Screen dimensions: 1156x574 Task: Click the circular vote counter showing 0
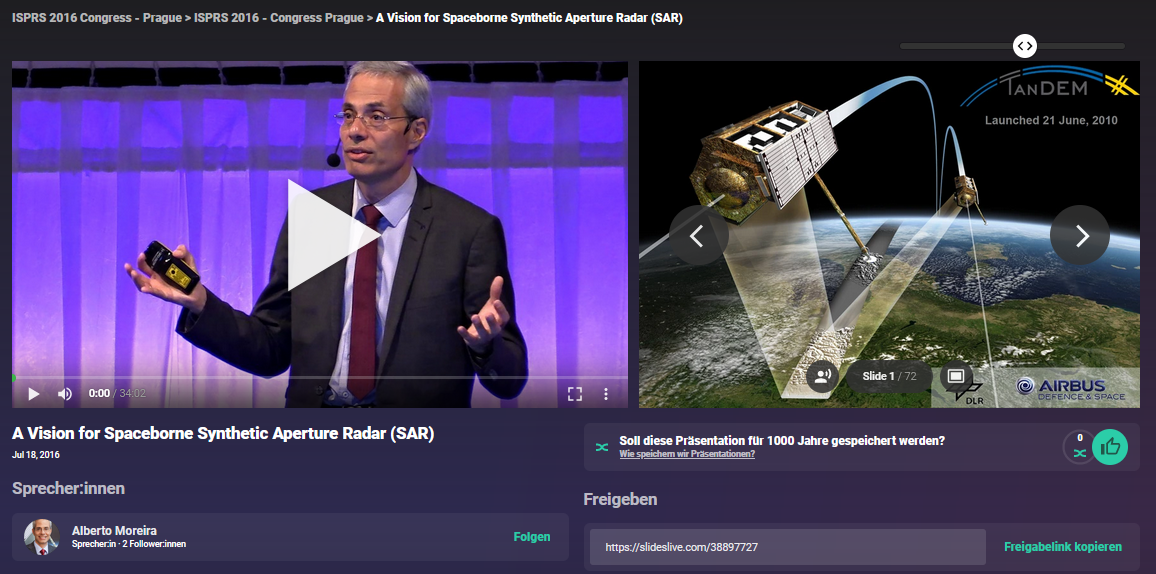tap(1080, 447)
